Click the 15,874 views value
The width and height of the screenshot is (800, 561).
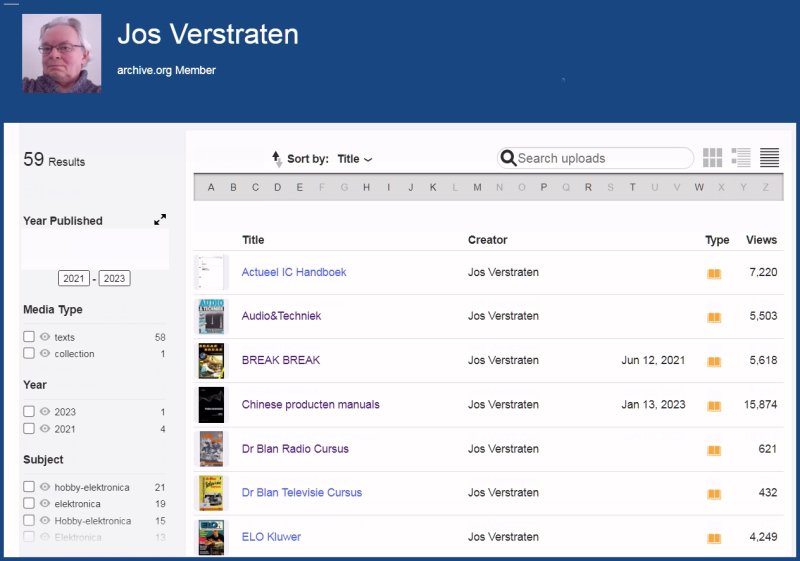tap(760, 404)
